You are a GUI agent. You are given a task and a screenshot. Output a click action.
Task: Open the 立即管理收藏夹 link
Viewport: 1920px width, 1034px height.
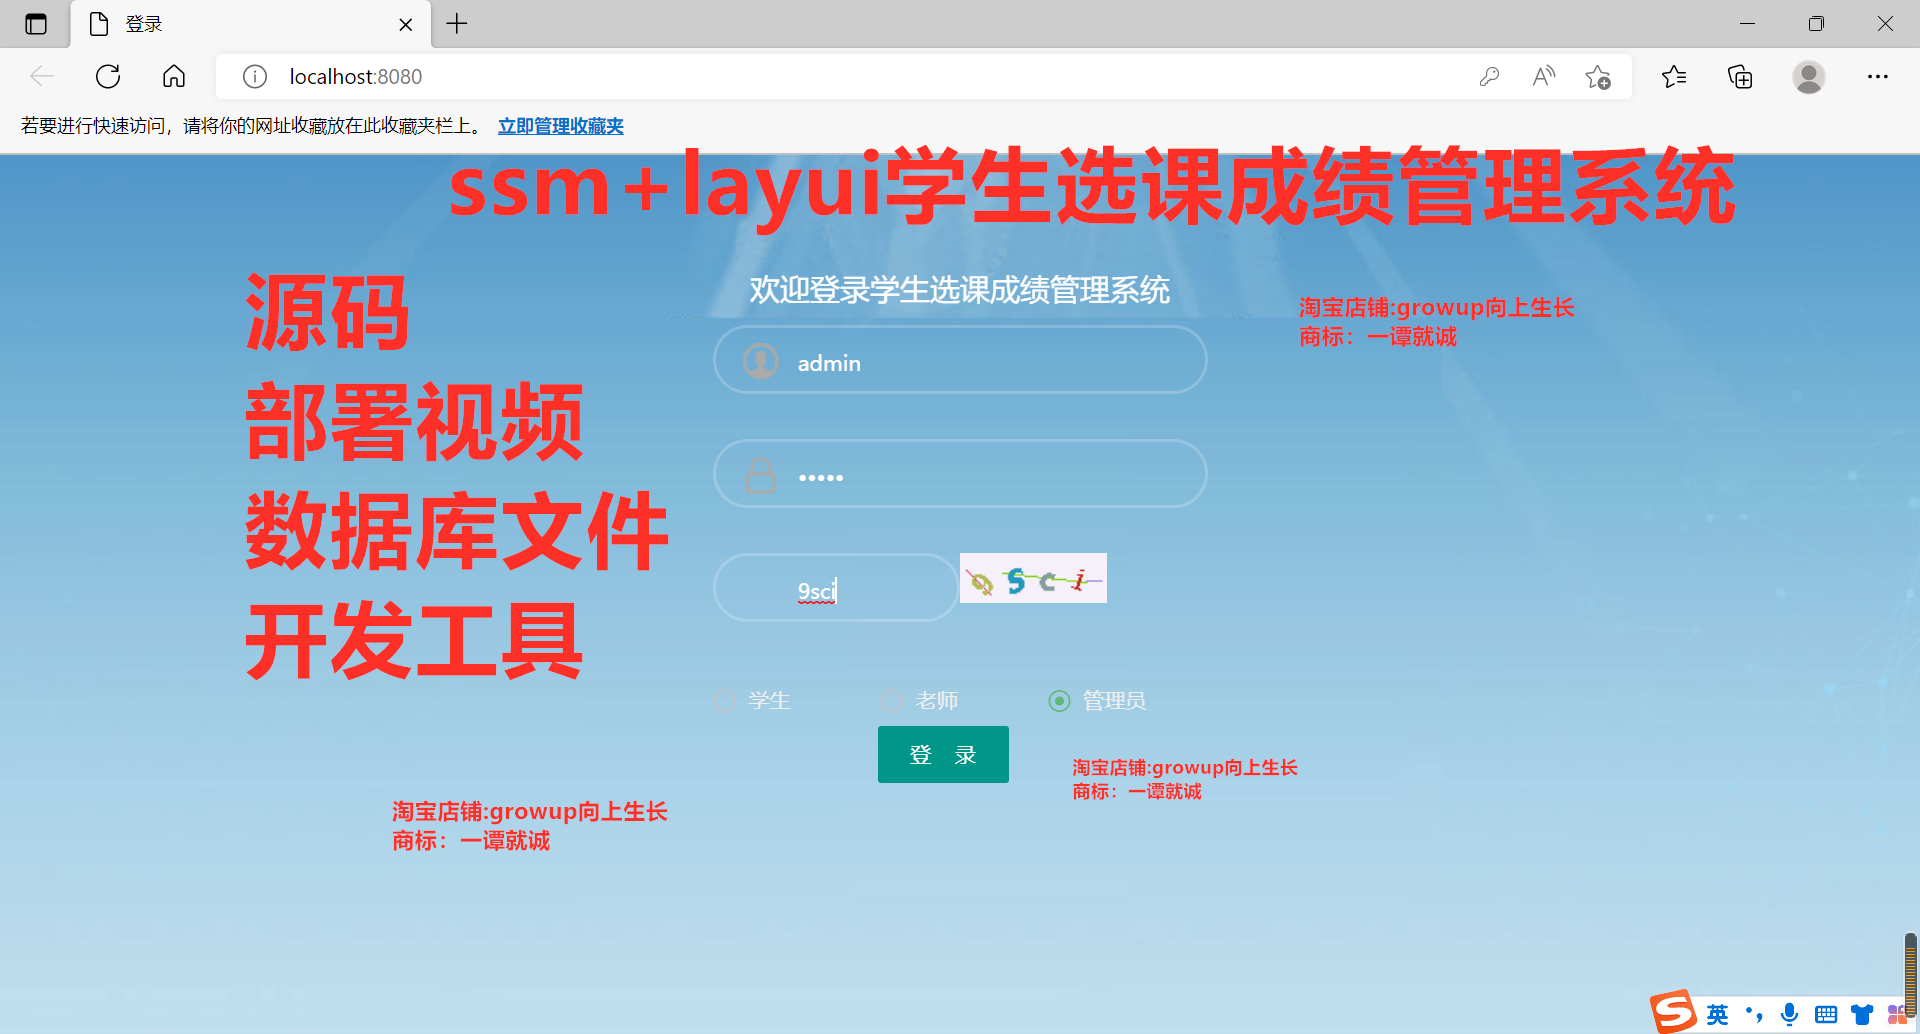click(560, 126)
